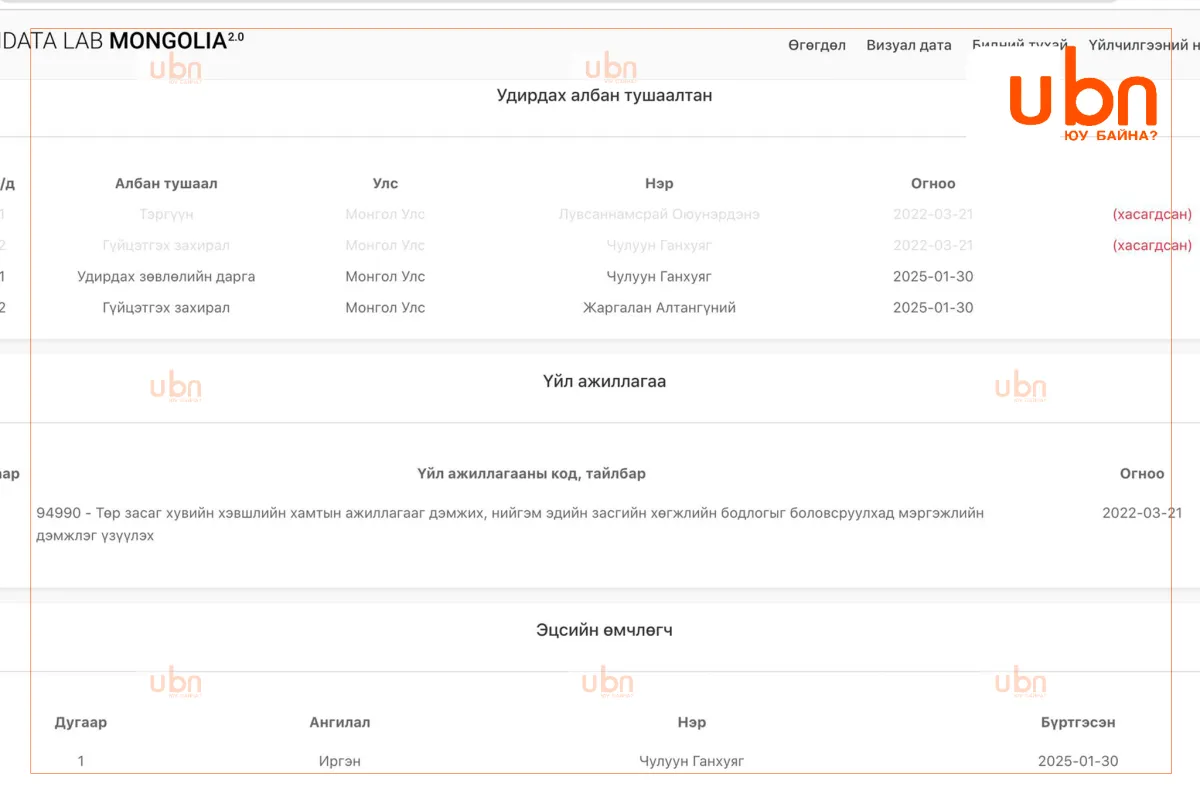Select Чулуун Ганхуяг in the owner table
Viewport: 1200px width, 800px height.
[x=692, y=761]
